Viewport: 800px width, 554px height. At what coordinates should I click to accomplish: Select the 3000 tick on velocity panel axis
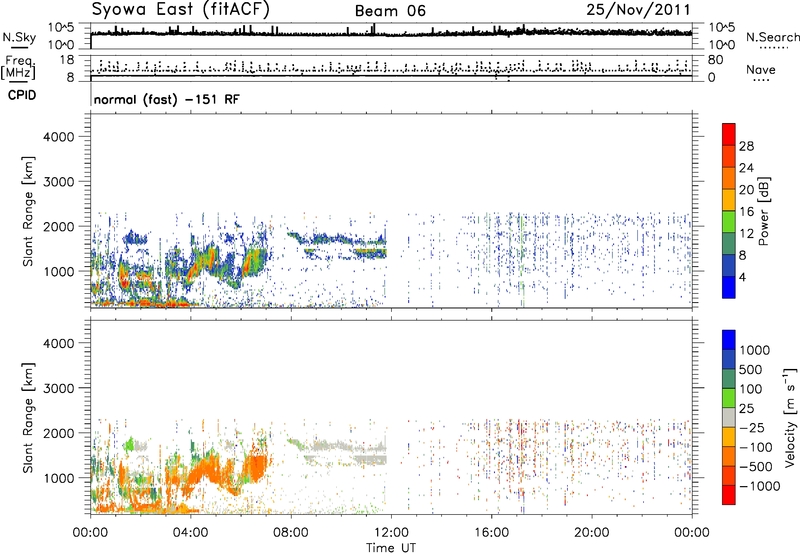(x=59, y=388)
